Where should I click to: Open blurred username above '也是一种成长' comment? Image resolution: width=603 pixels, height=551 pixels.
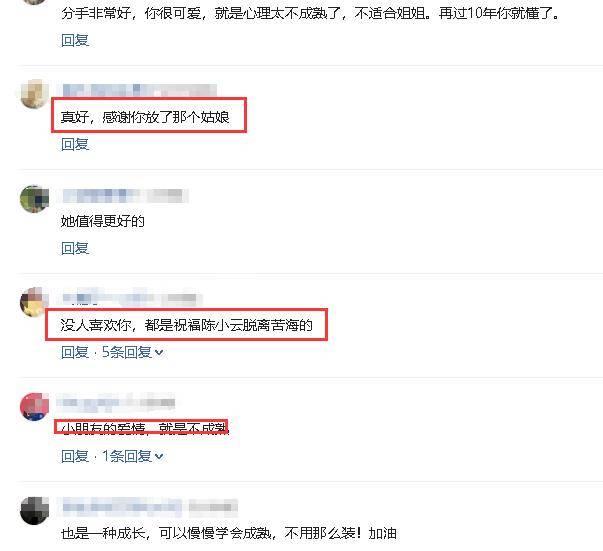pyautogui.click(x=150, y=507)
